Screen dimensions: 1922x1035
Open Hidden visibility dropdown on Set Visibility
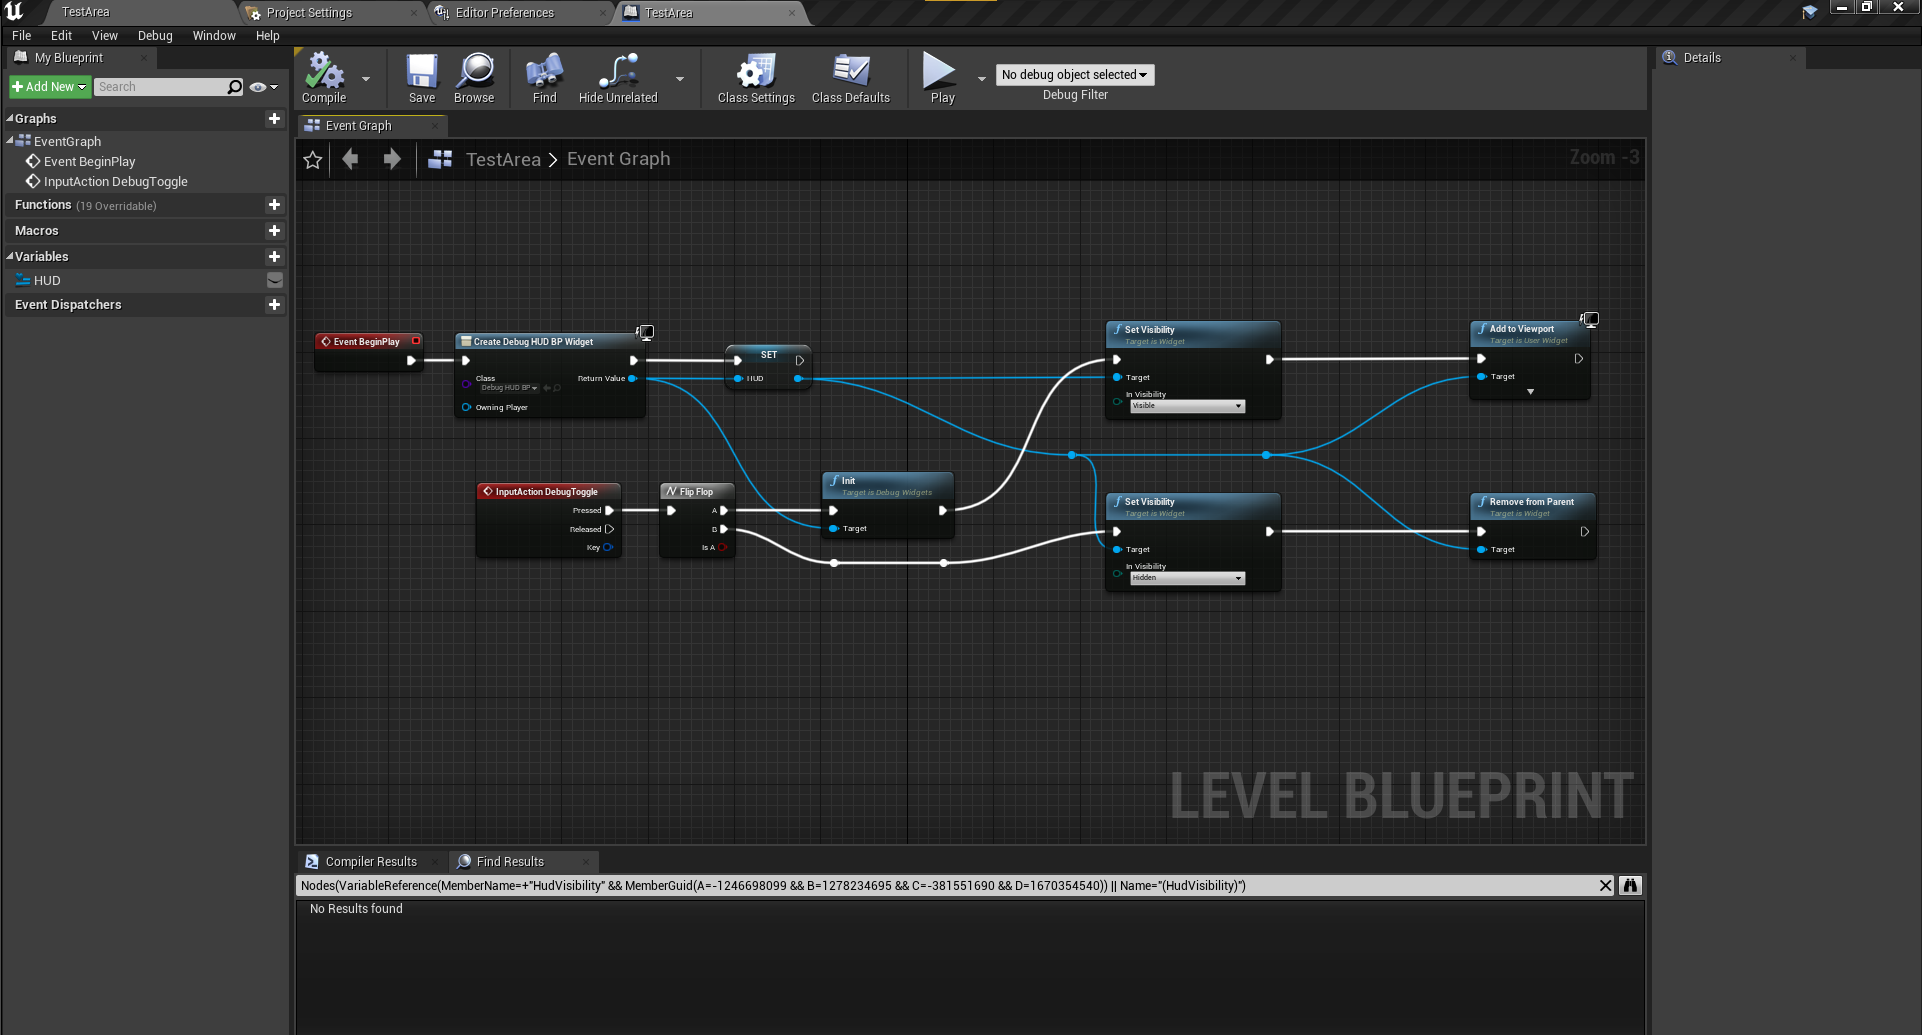1187,578
